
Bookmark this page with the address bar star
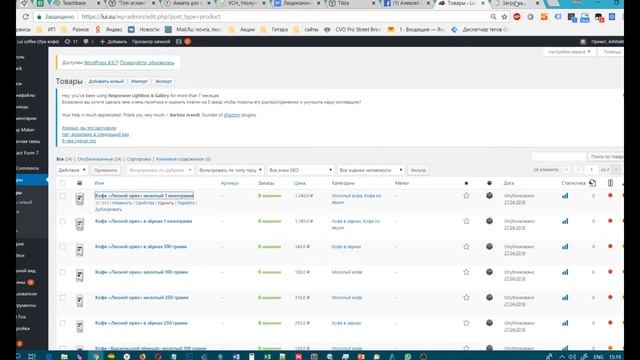[504, 17]
